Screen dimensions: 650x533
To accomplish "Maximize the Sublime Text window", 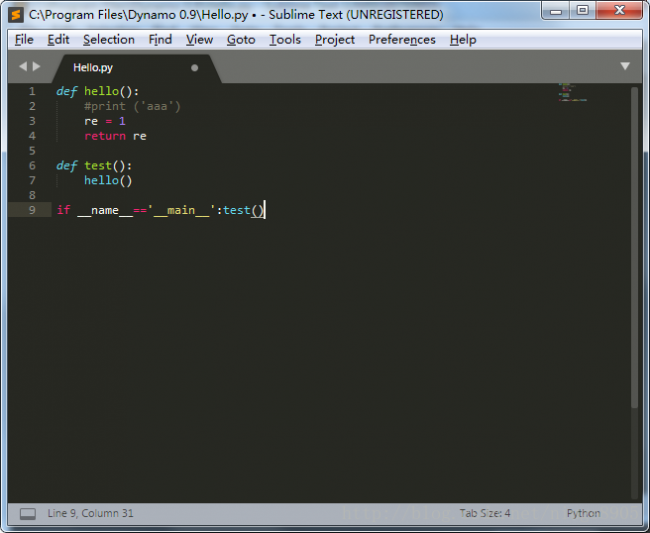I will click(582, 12).
